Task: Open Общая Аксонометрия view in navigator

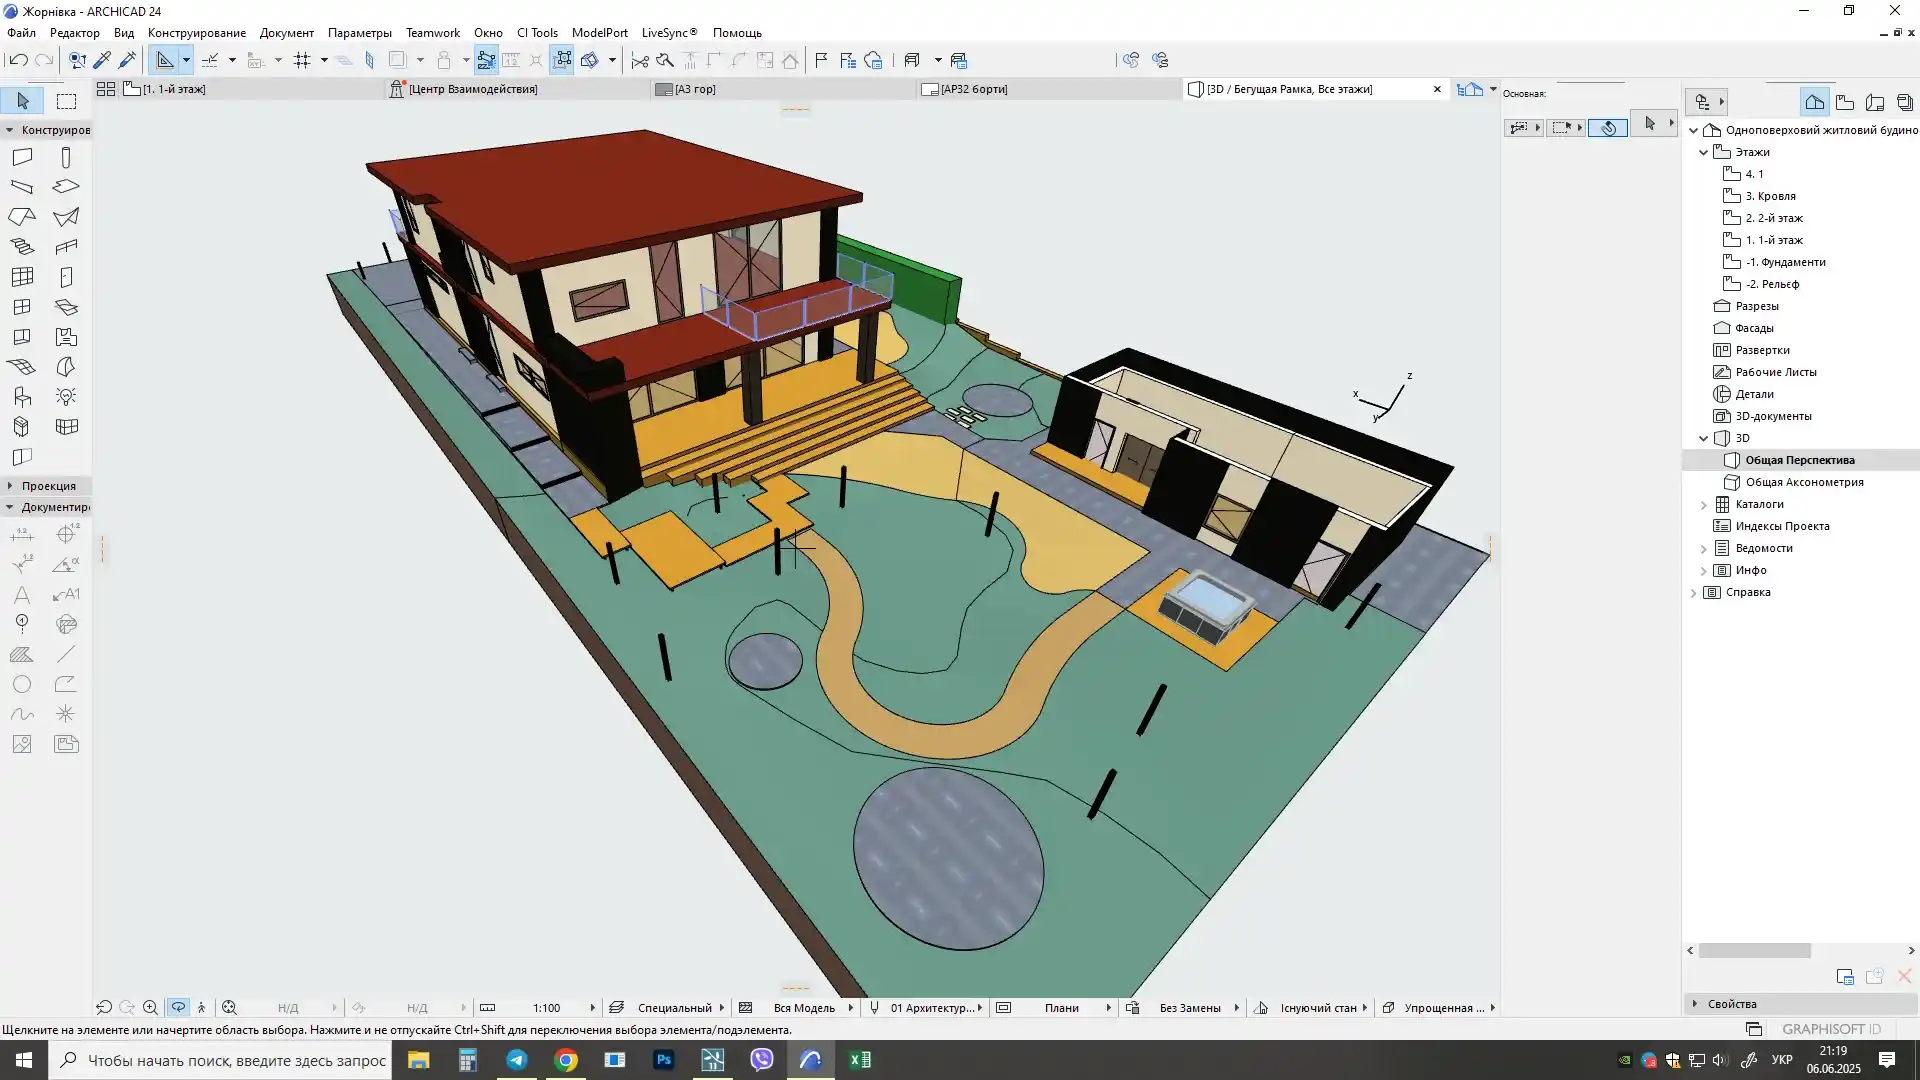Action: [1804, 482]
